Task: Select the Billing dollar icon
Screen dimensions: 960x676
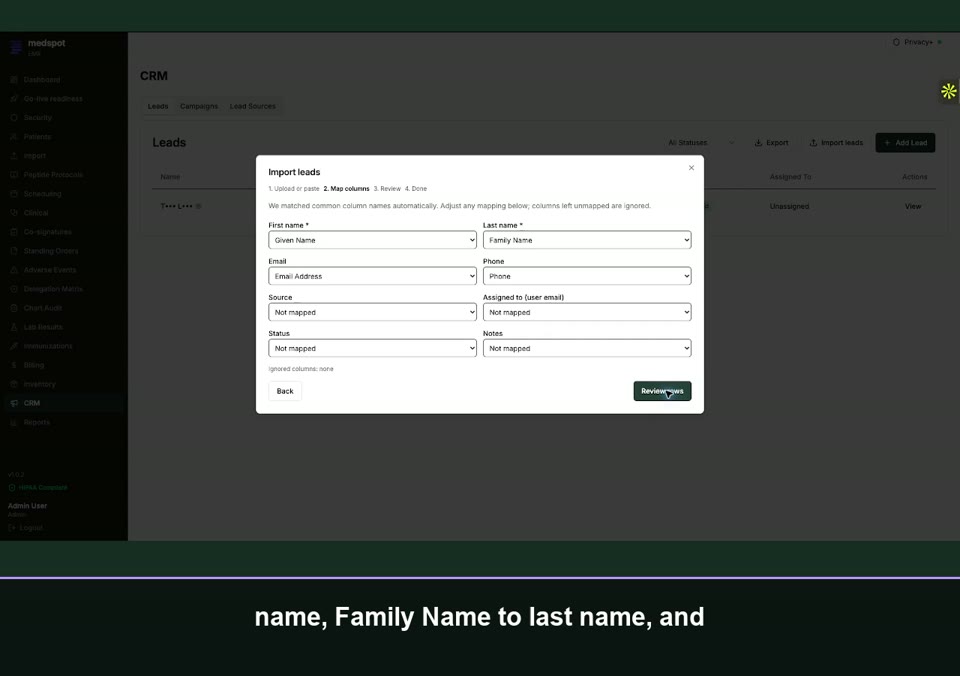Action: coord(14,365)
